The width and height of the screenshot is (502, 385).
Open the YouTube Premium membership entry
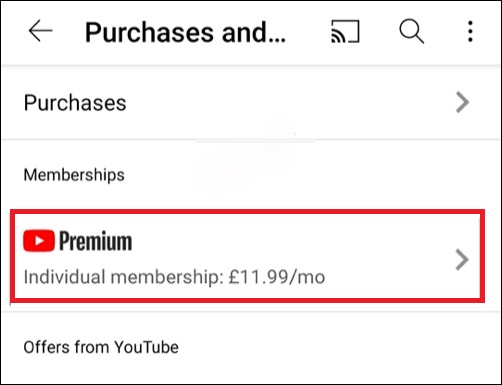click(247, 256)
